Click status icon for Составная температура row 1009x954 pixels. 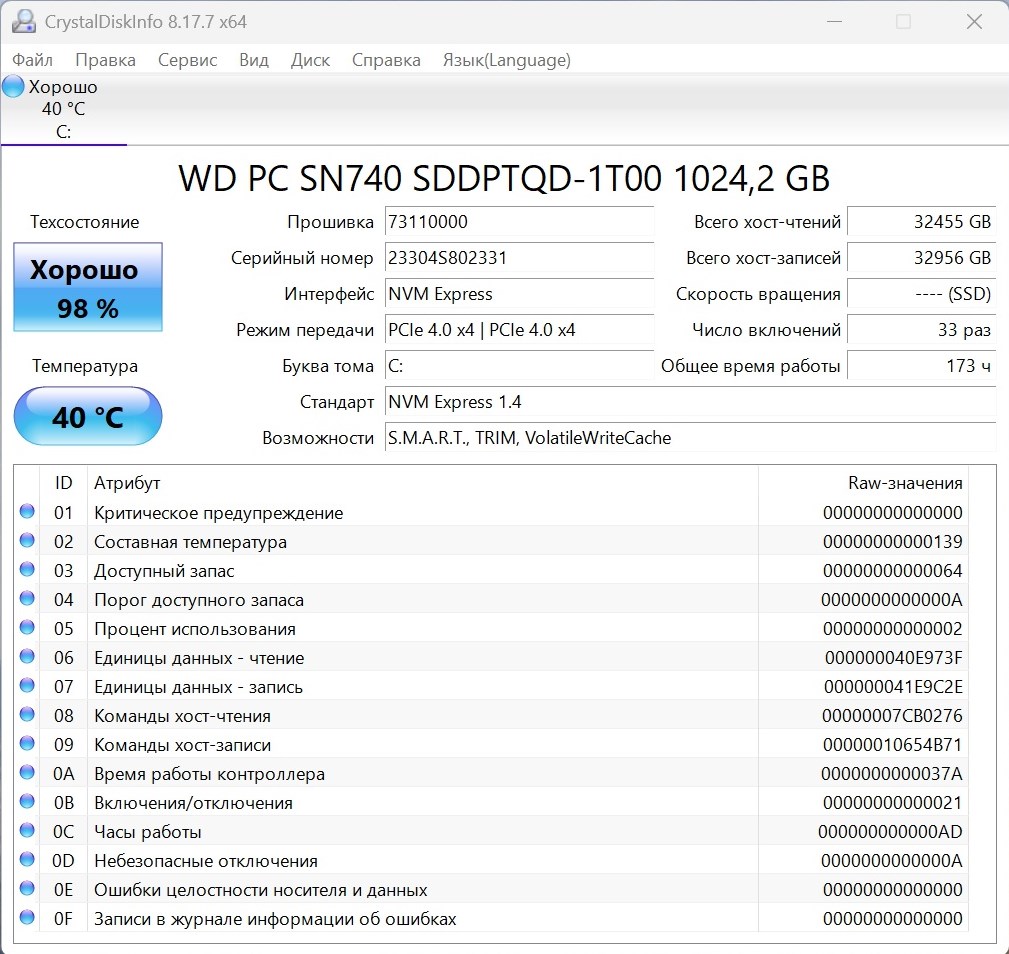[x=27, y=542]
